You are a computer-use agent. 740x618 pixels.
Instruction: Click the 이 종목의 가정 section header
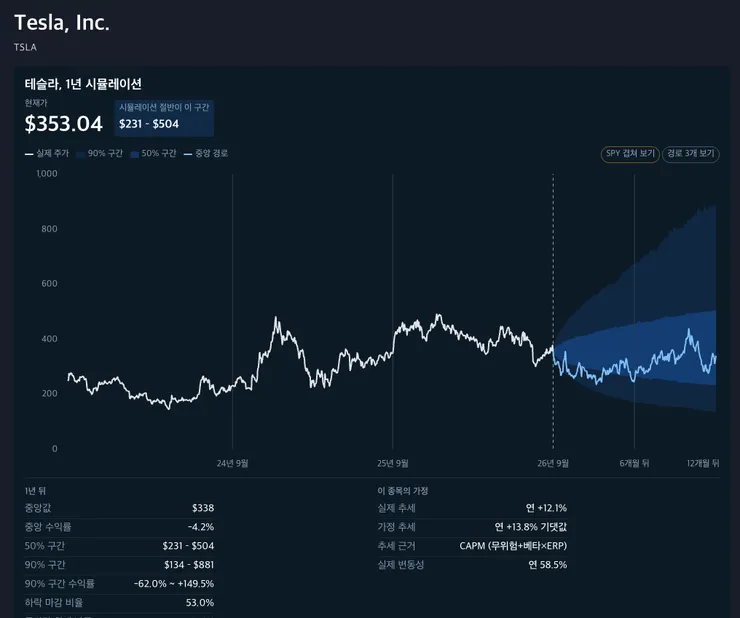403,491
